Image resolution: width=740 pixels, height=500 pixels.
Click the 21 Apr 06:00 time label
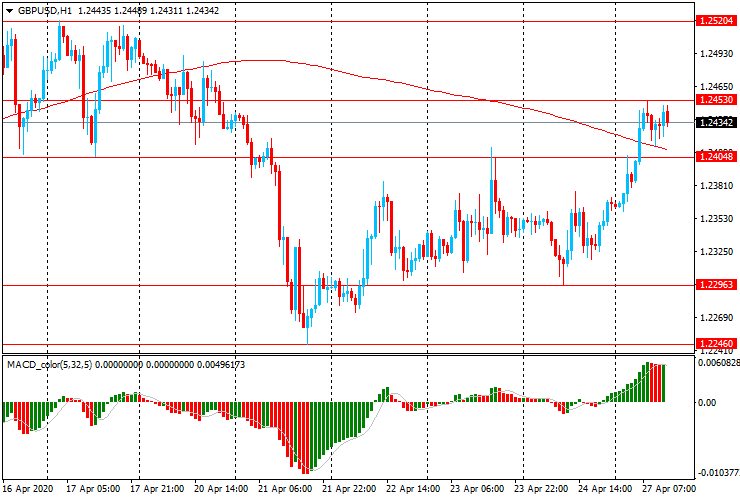[285, 489]
